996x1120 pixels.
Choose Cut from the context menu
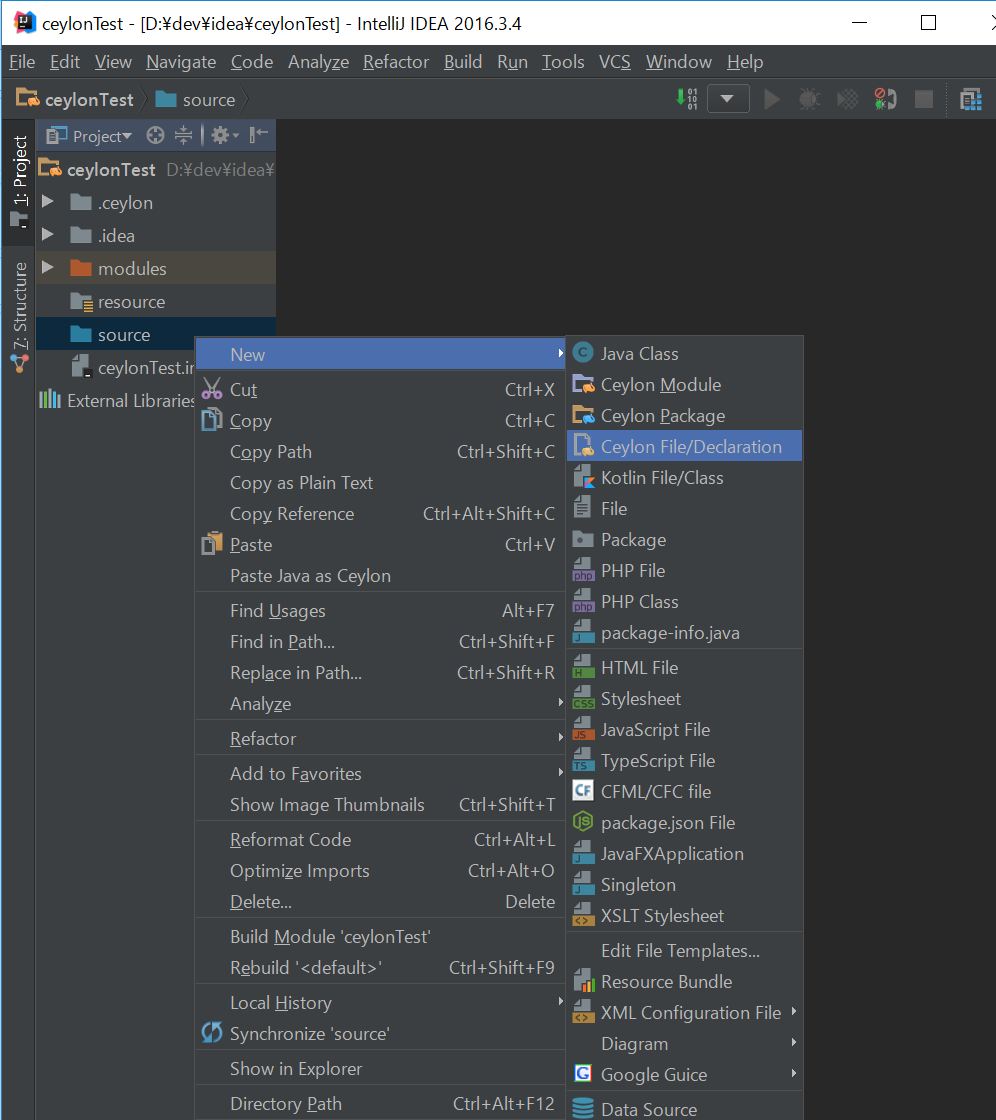(x=380, y=389)
